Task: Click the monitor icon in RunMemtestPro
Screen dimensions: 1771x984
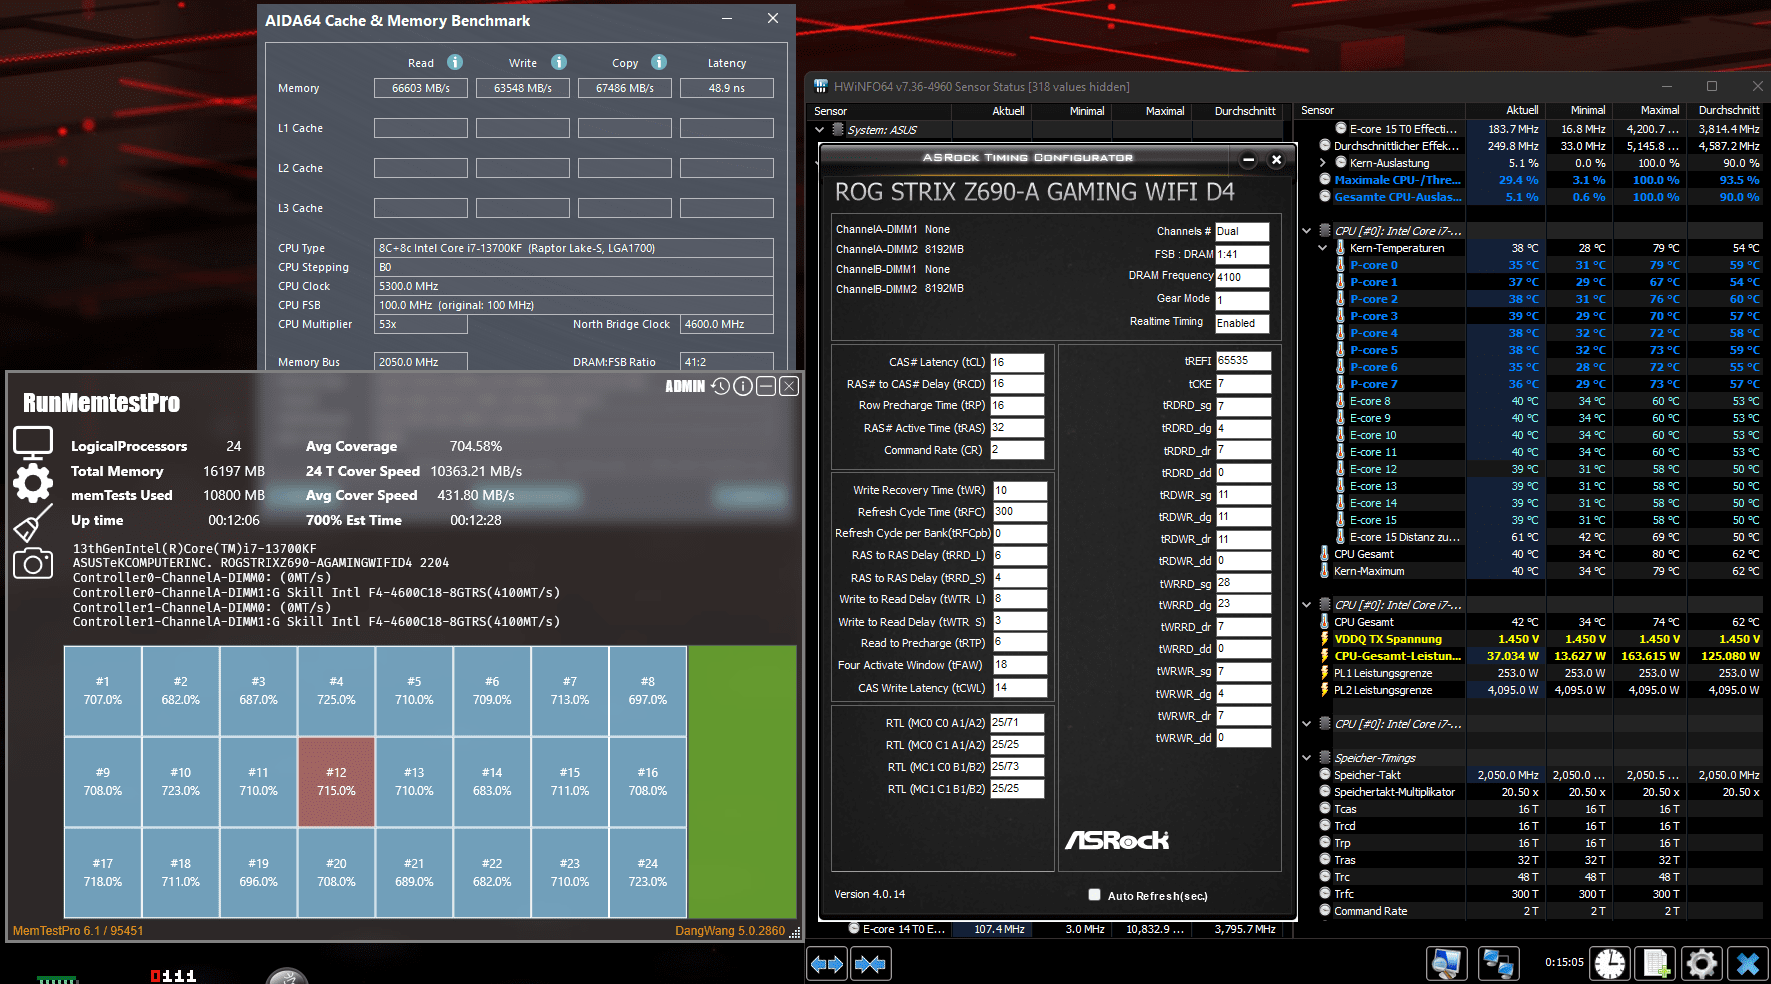Action: (x=33, y=441)
